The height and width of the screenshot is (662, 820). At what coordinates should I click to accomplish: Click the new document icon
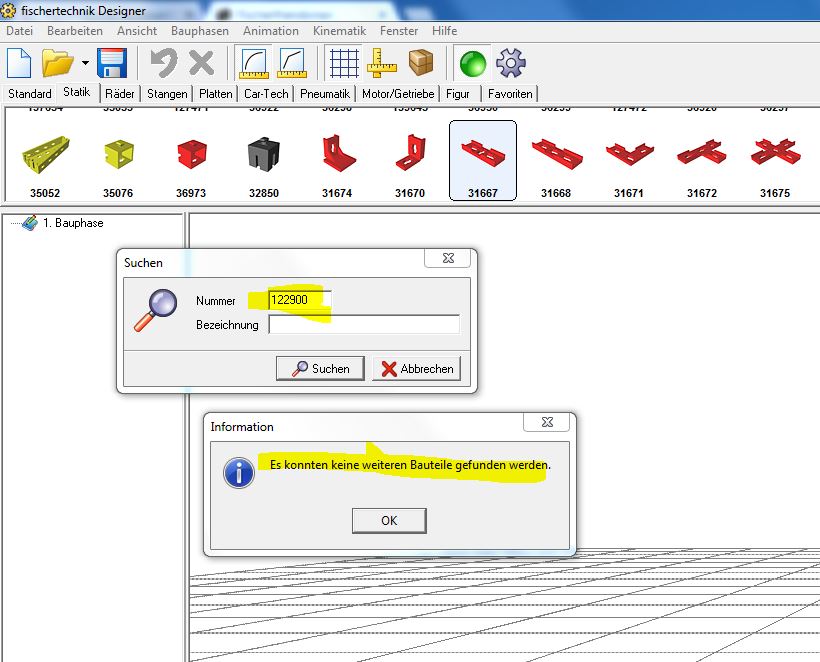(x=19, y=63)
